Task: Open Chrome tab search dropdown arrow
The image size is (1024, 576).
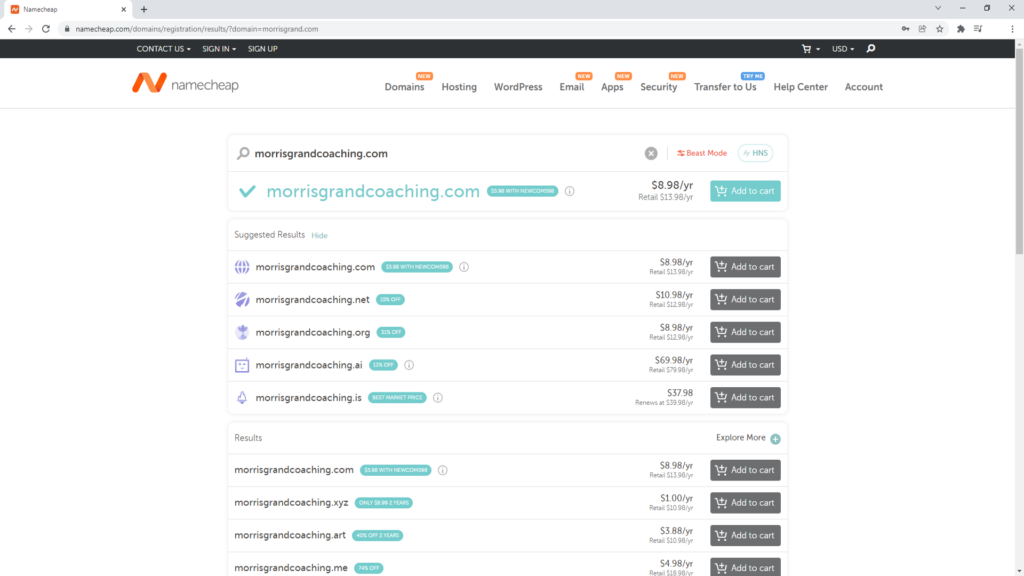Action: pyautogui.click(x=938, y=8)
